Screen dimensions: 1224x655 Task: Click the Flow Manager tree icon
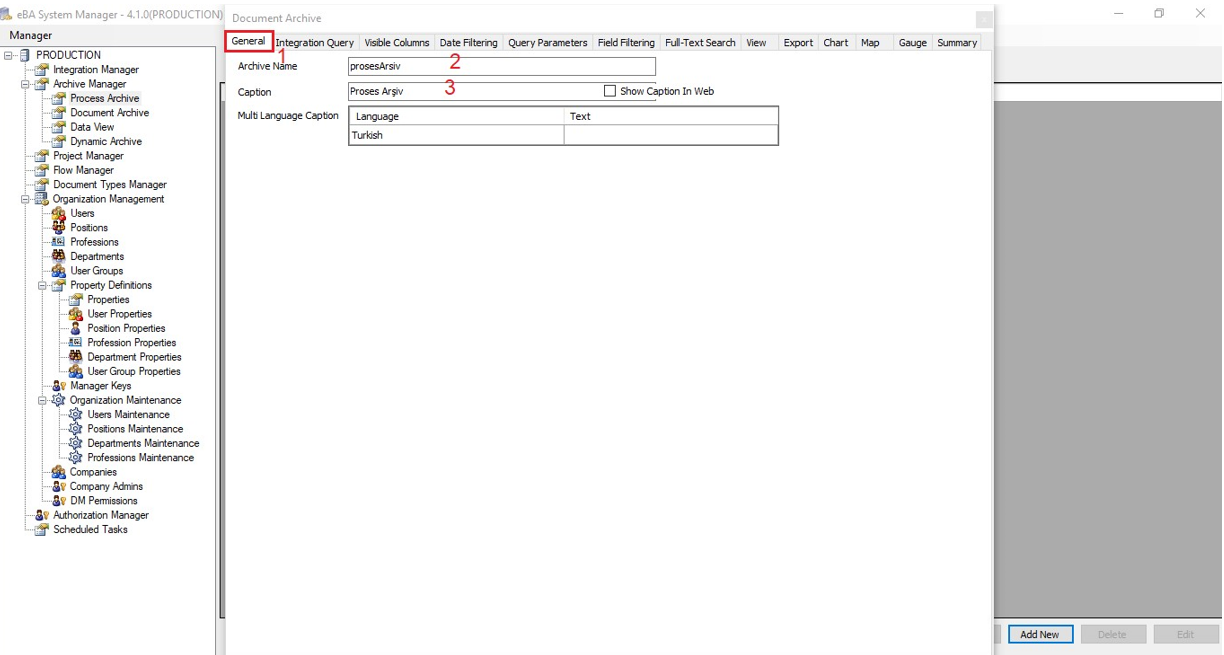coord(42,170)
